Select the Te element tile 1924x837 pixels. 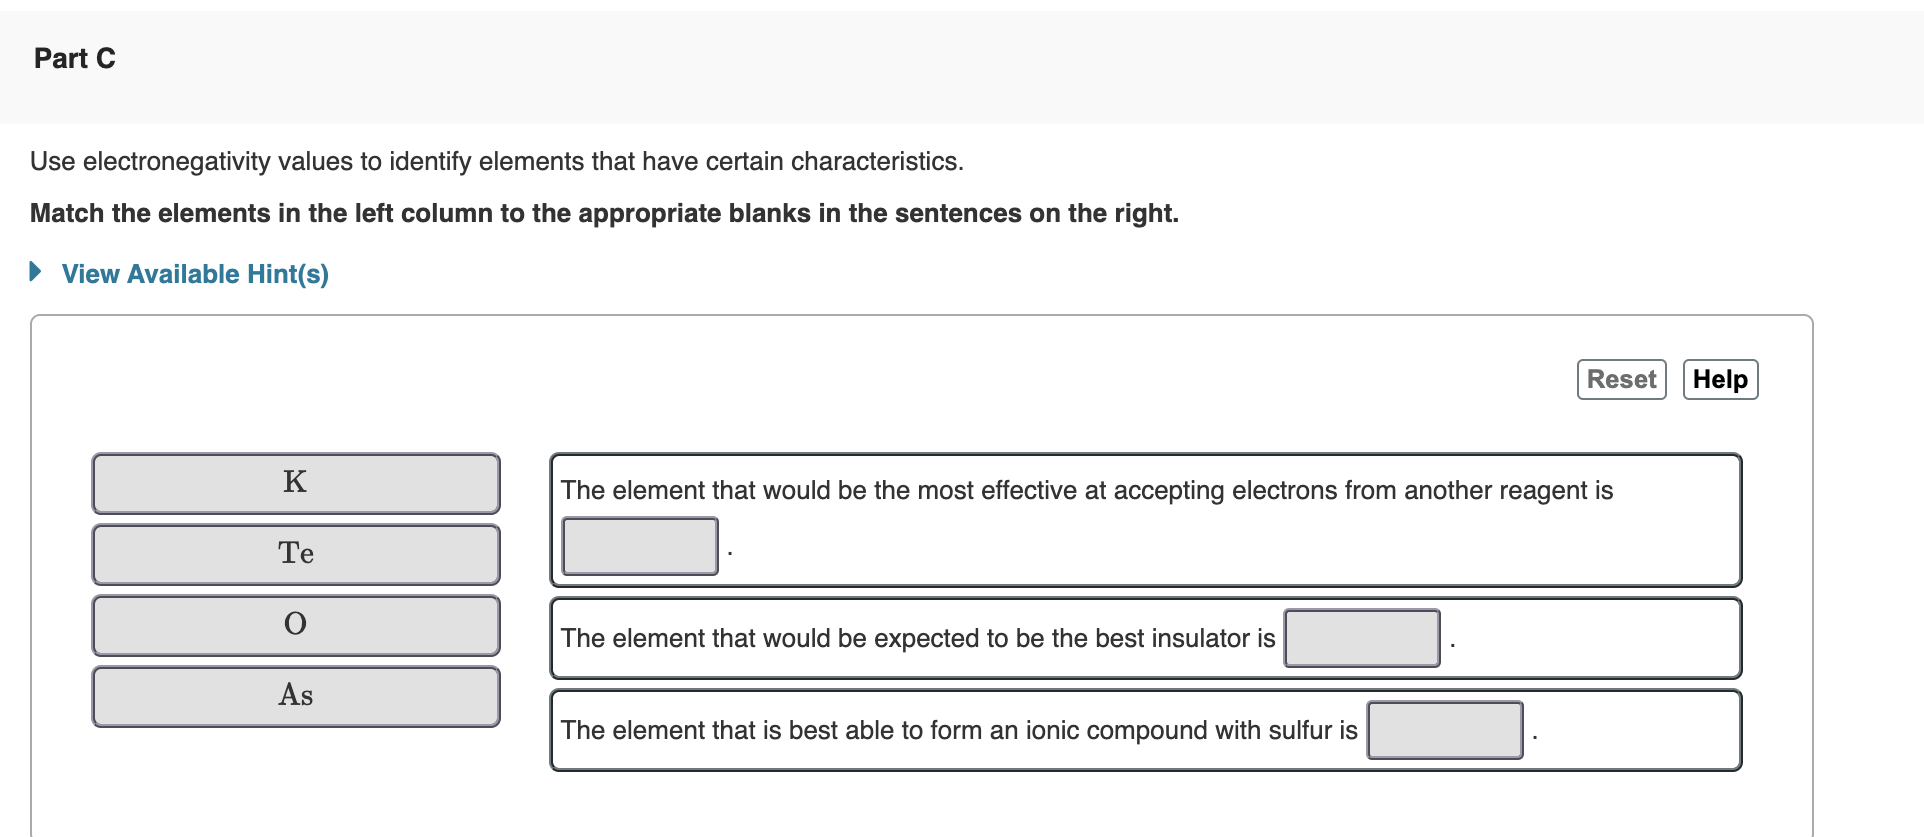pyautogui.click(x=295, y=554)
